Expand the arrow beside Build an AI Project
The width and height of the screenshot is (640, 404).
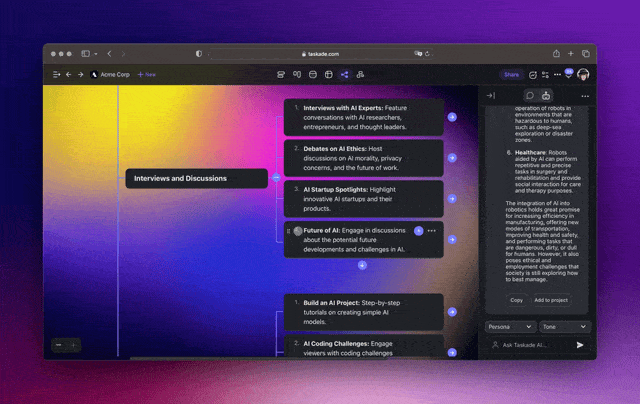pyautogui.click(x=452, y=312)
